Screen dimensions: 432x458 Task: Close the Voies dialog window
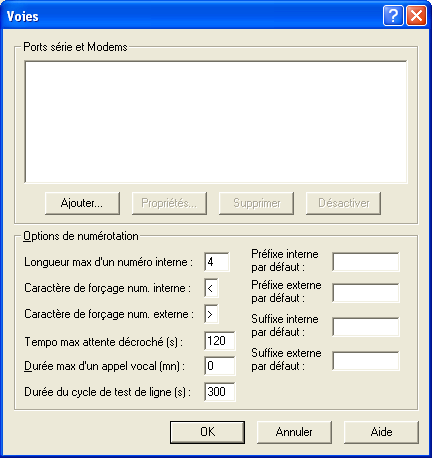pyautogui.click(x=416, y=15)
